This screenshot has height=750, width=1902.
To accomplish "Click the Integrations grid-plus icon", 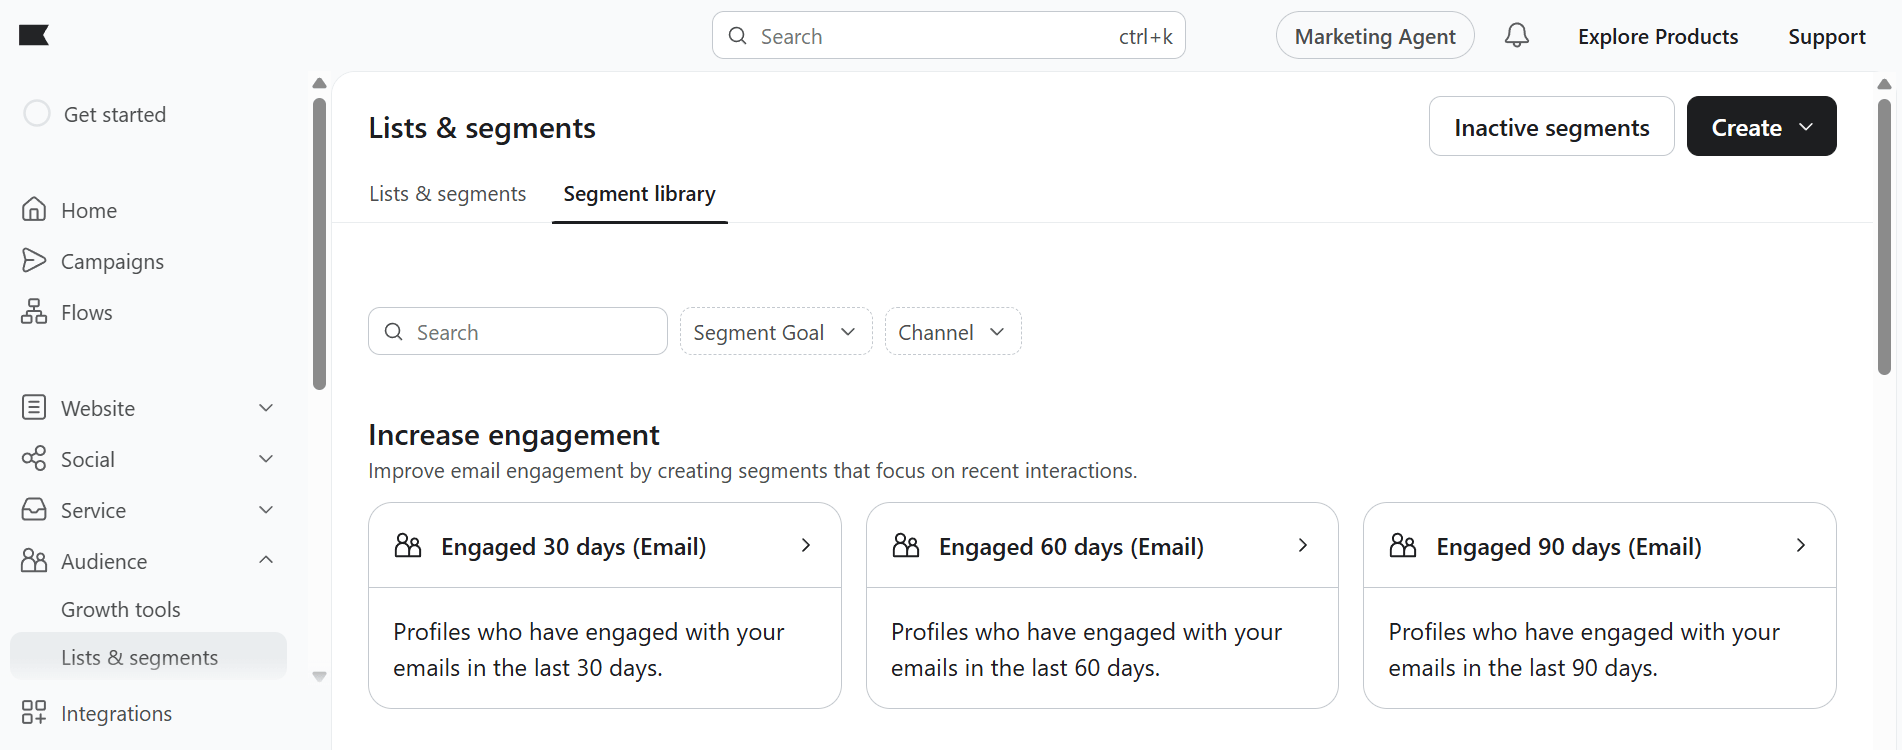I will 34,712.
